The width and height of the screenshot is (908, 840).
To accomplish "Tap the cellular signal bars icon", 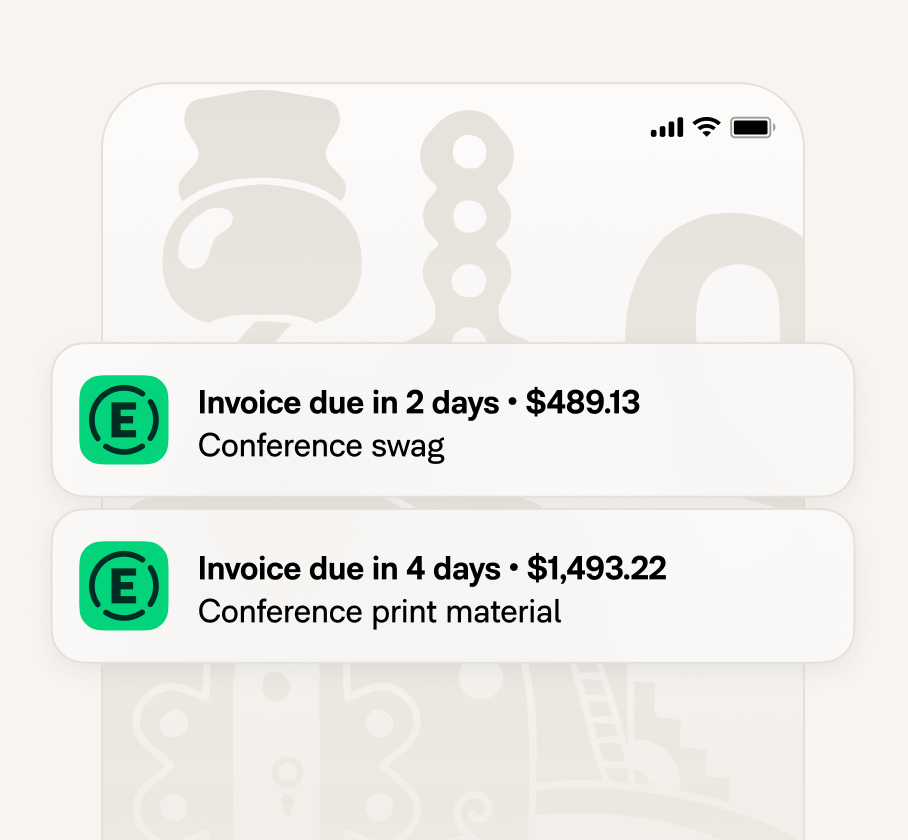I will pyautogui.click(x=667, y=127).
